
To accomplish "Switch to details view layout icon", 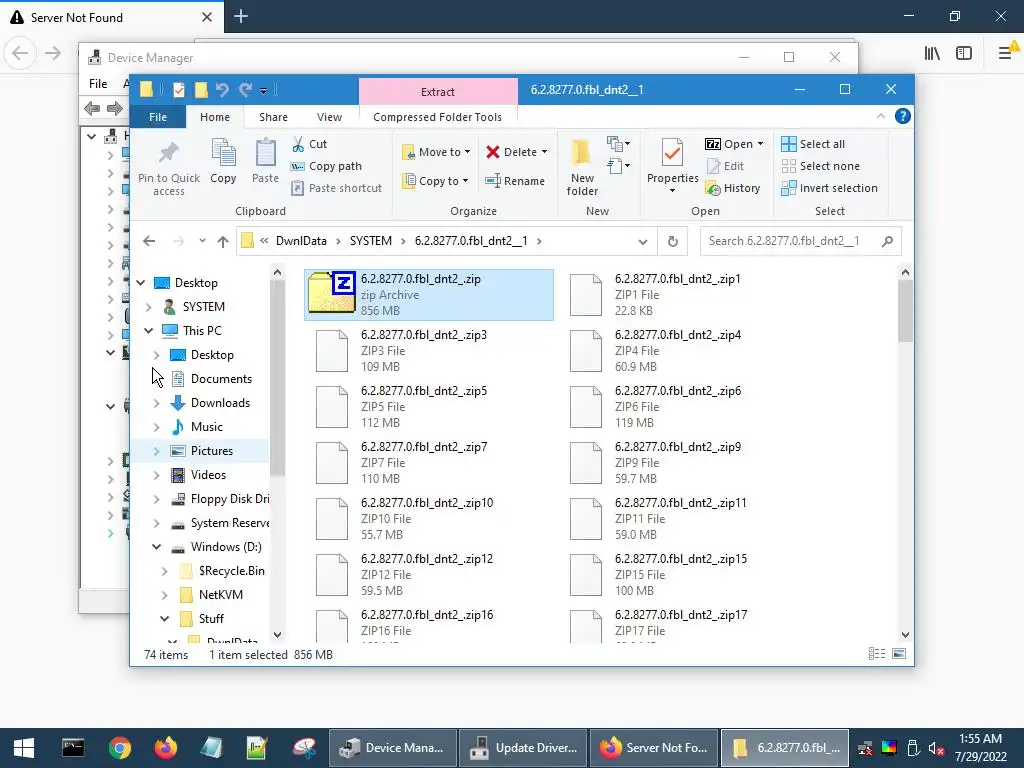I will (x=877, y=654).
